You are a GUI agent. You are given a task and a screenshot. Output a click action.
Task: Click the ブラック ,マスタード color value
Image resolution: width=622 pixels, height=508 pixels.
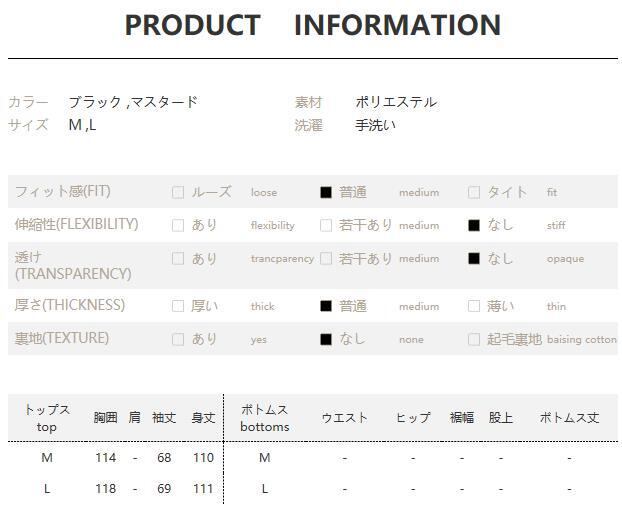click(133, 102)
